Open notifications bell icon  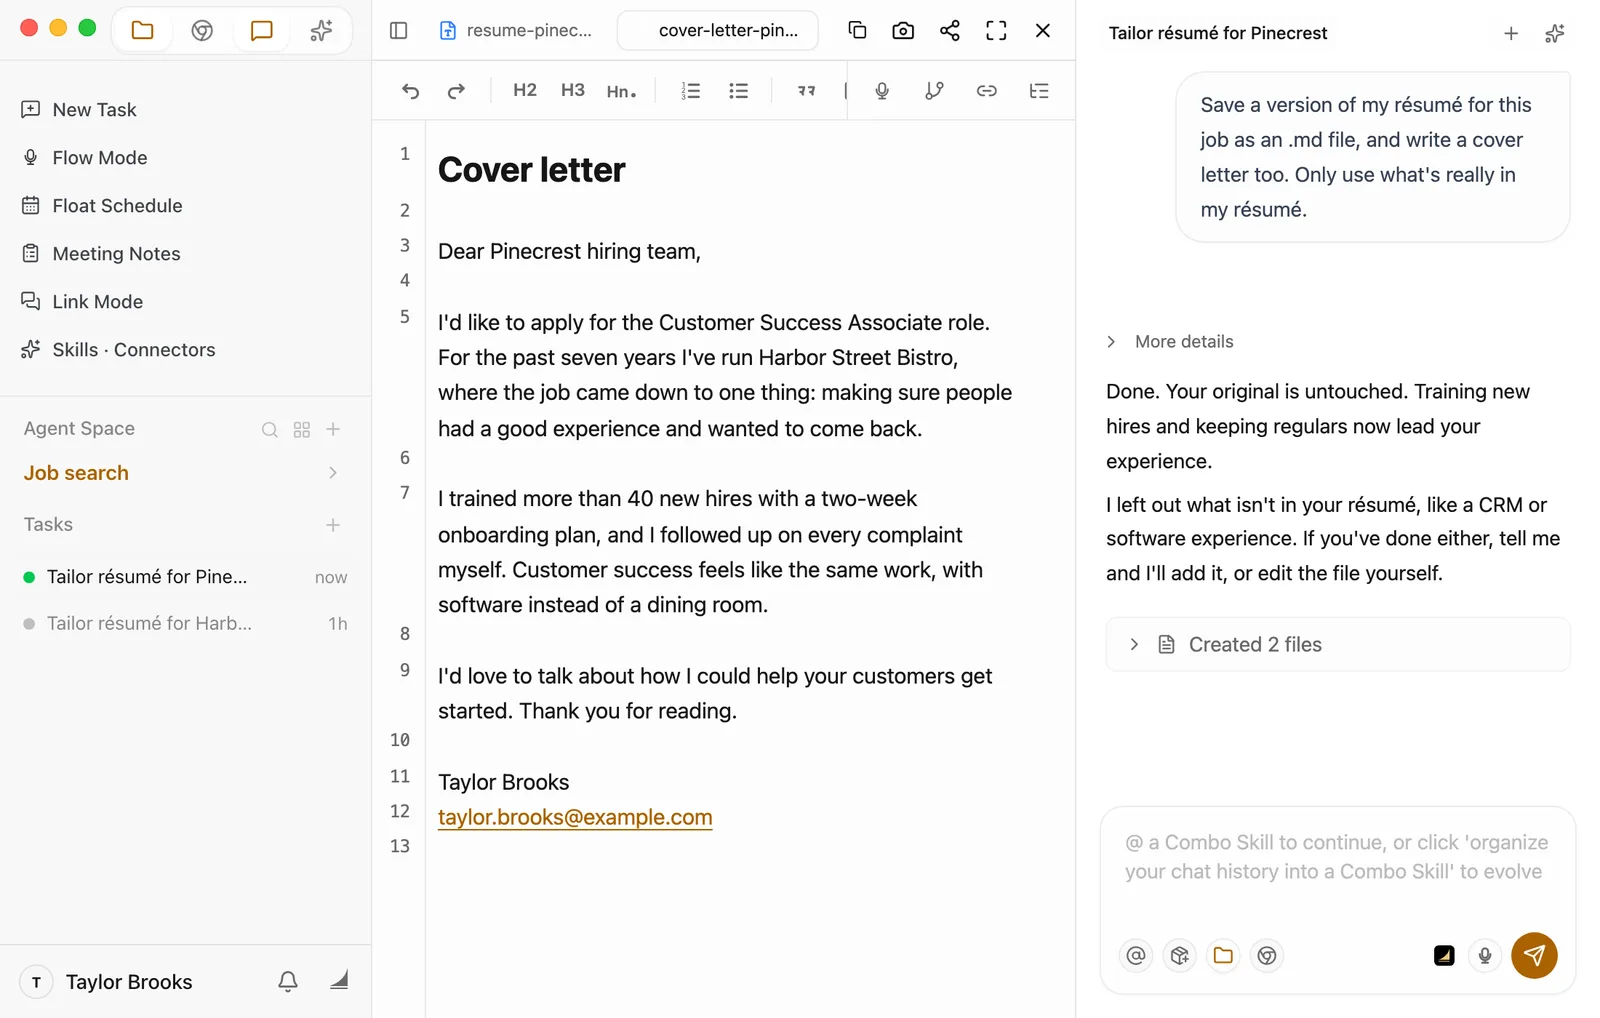point(288,982)
